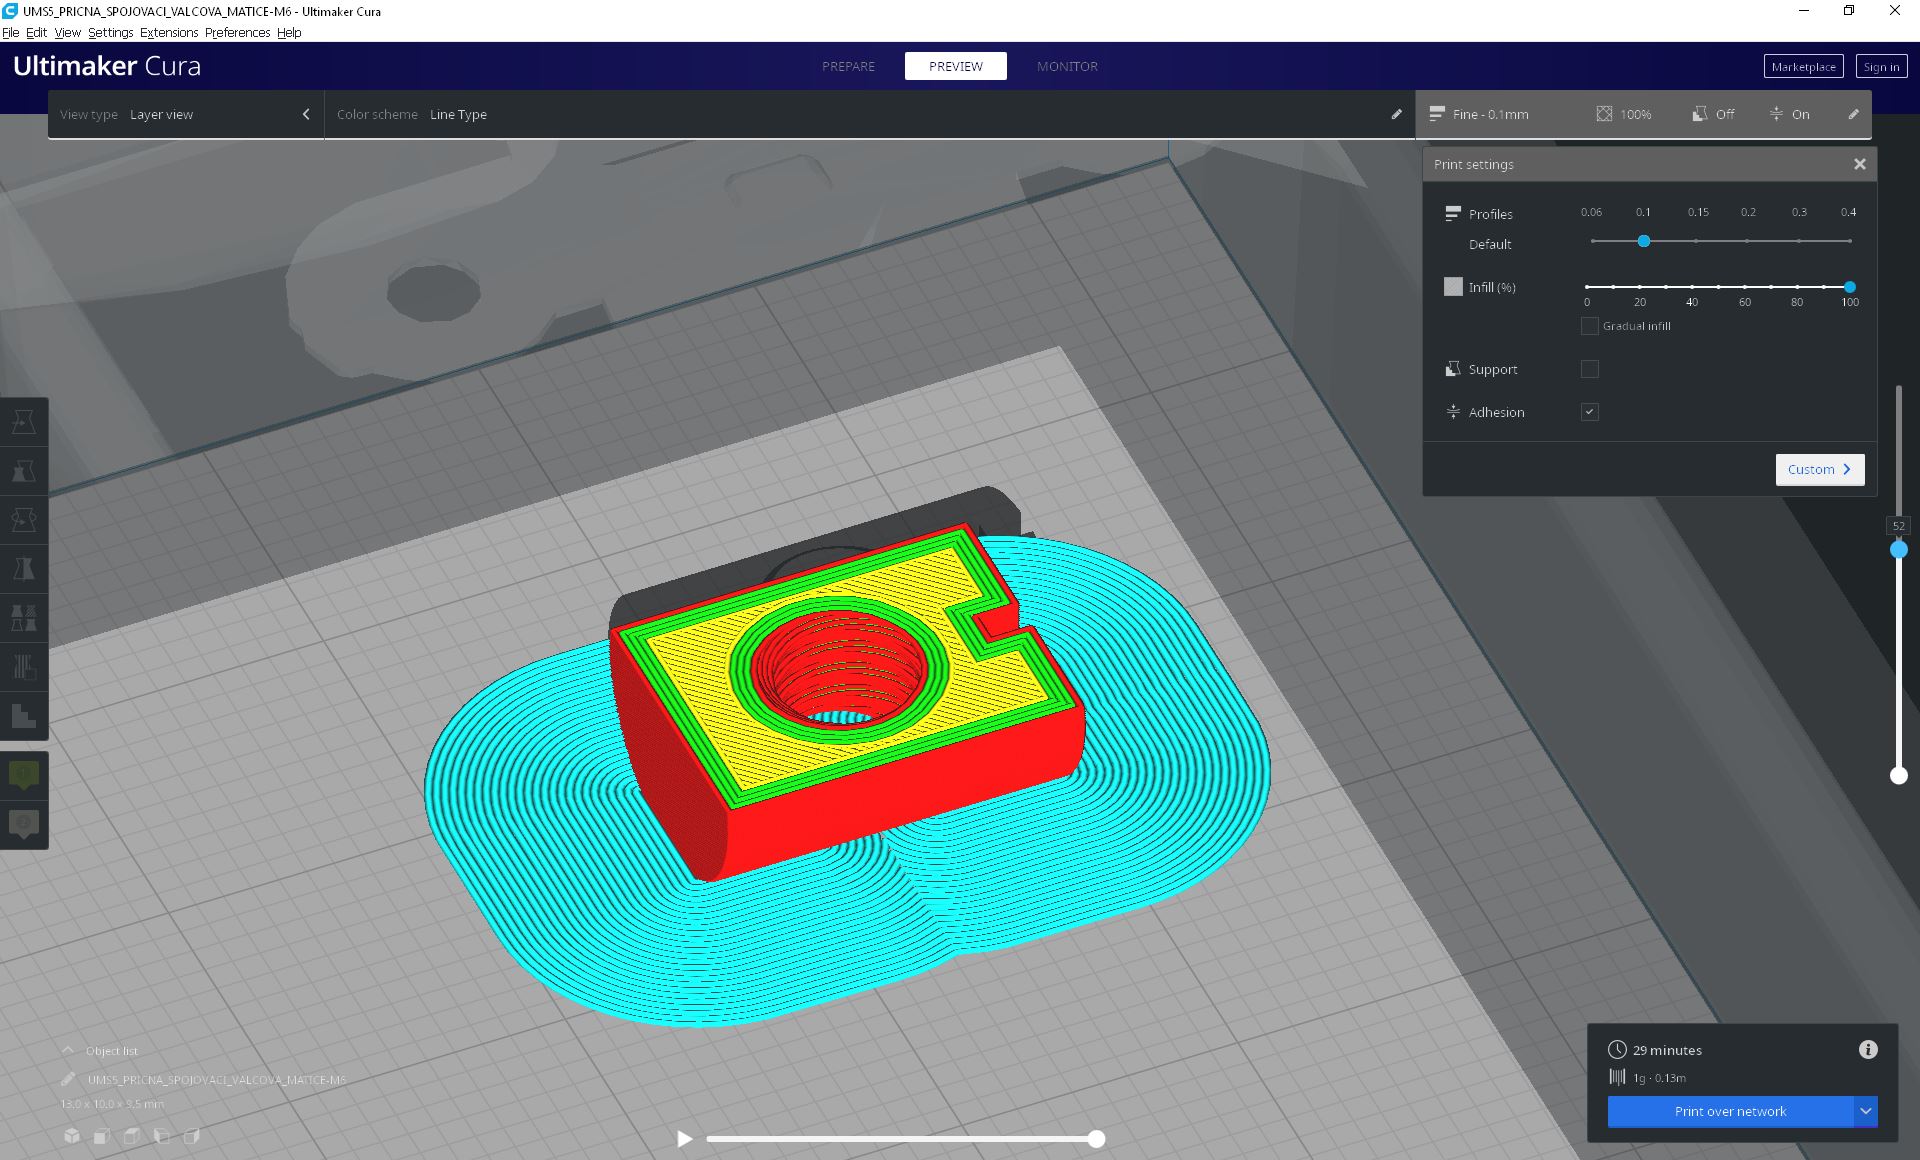Switch to the PREPARE tab
The image size is (1920, 1160).
pos(848,66)
